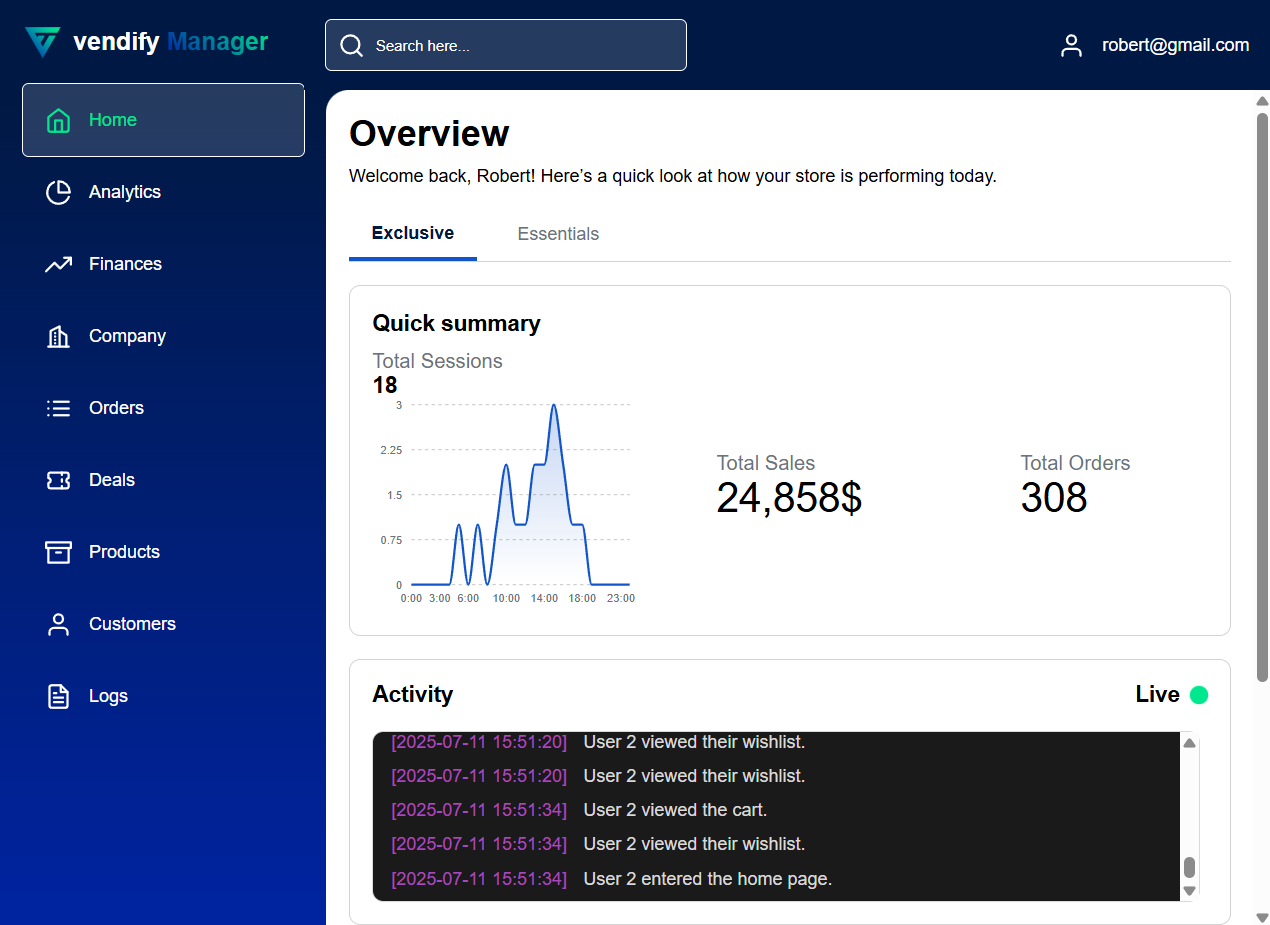This screenshot has width=1270, height=925.
Task: Click the Logs document icon
Action: pyautogui.click(x=59, y=696)
